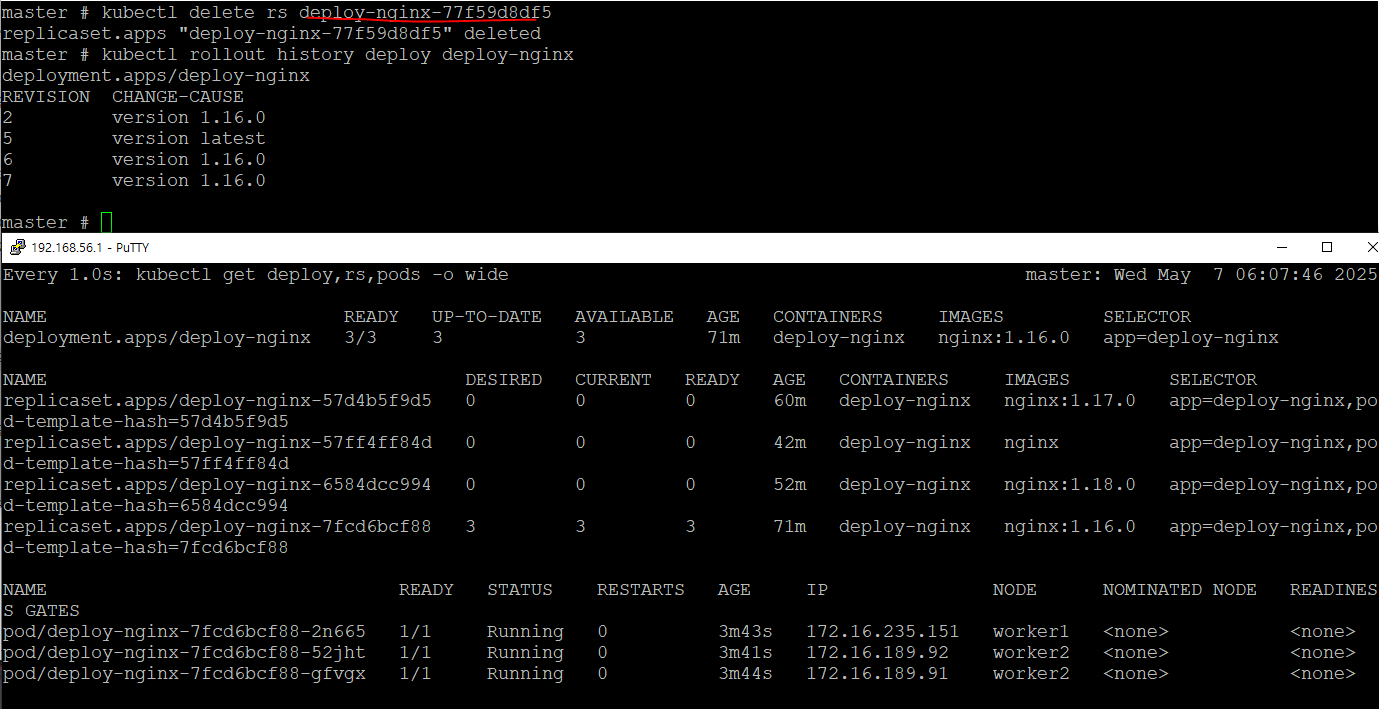Click the d-template-hash=7fcd6bcf88 line

[x=145, y=547]
